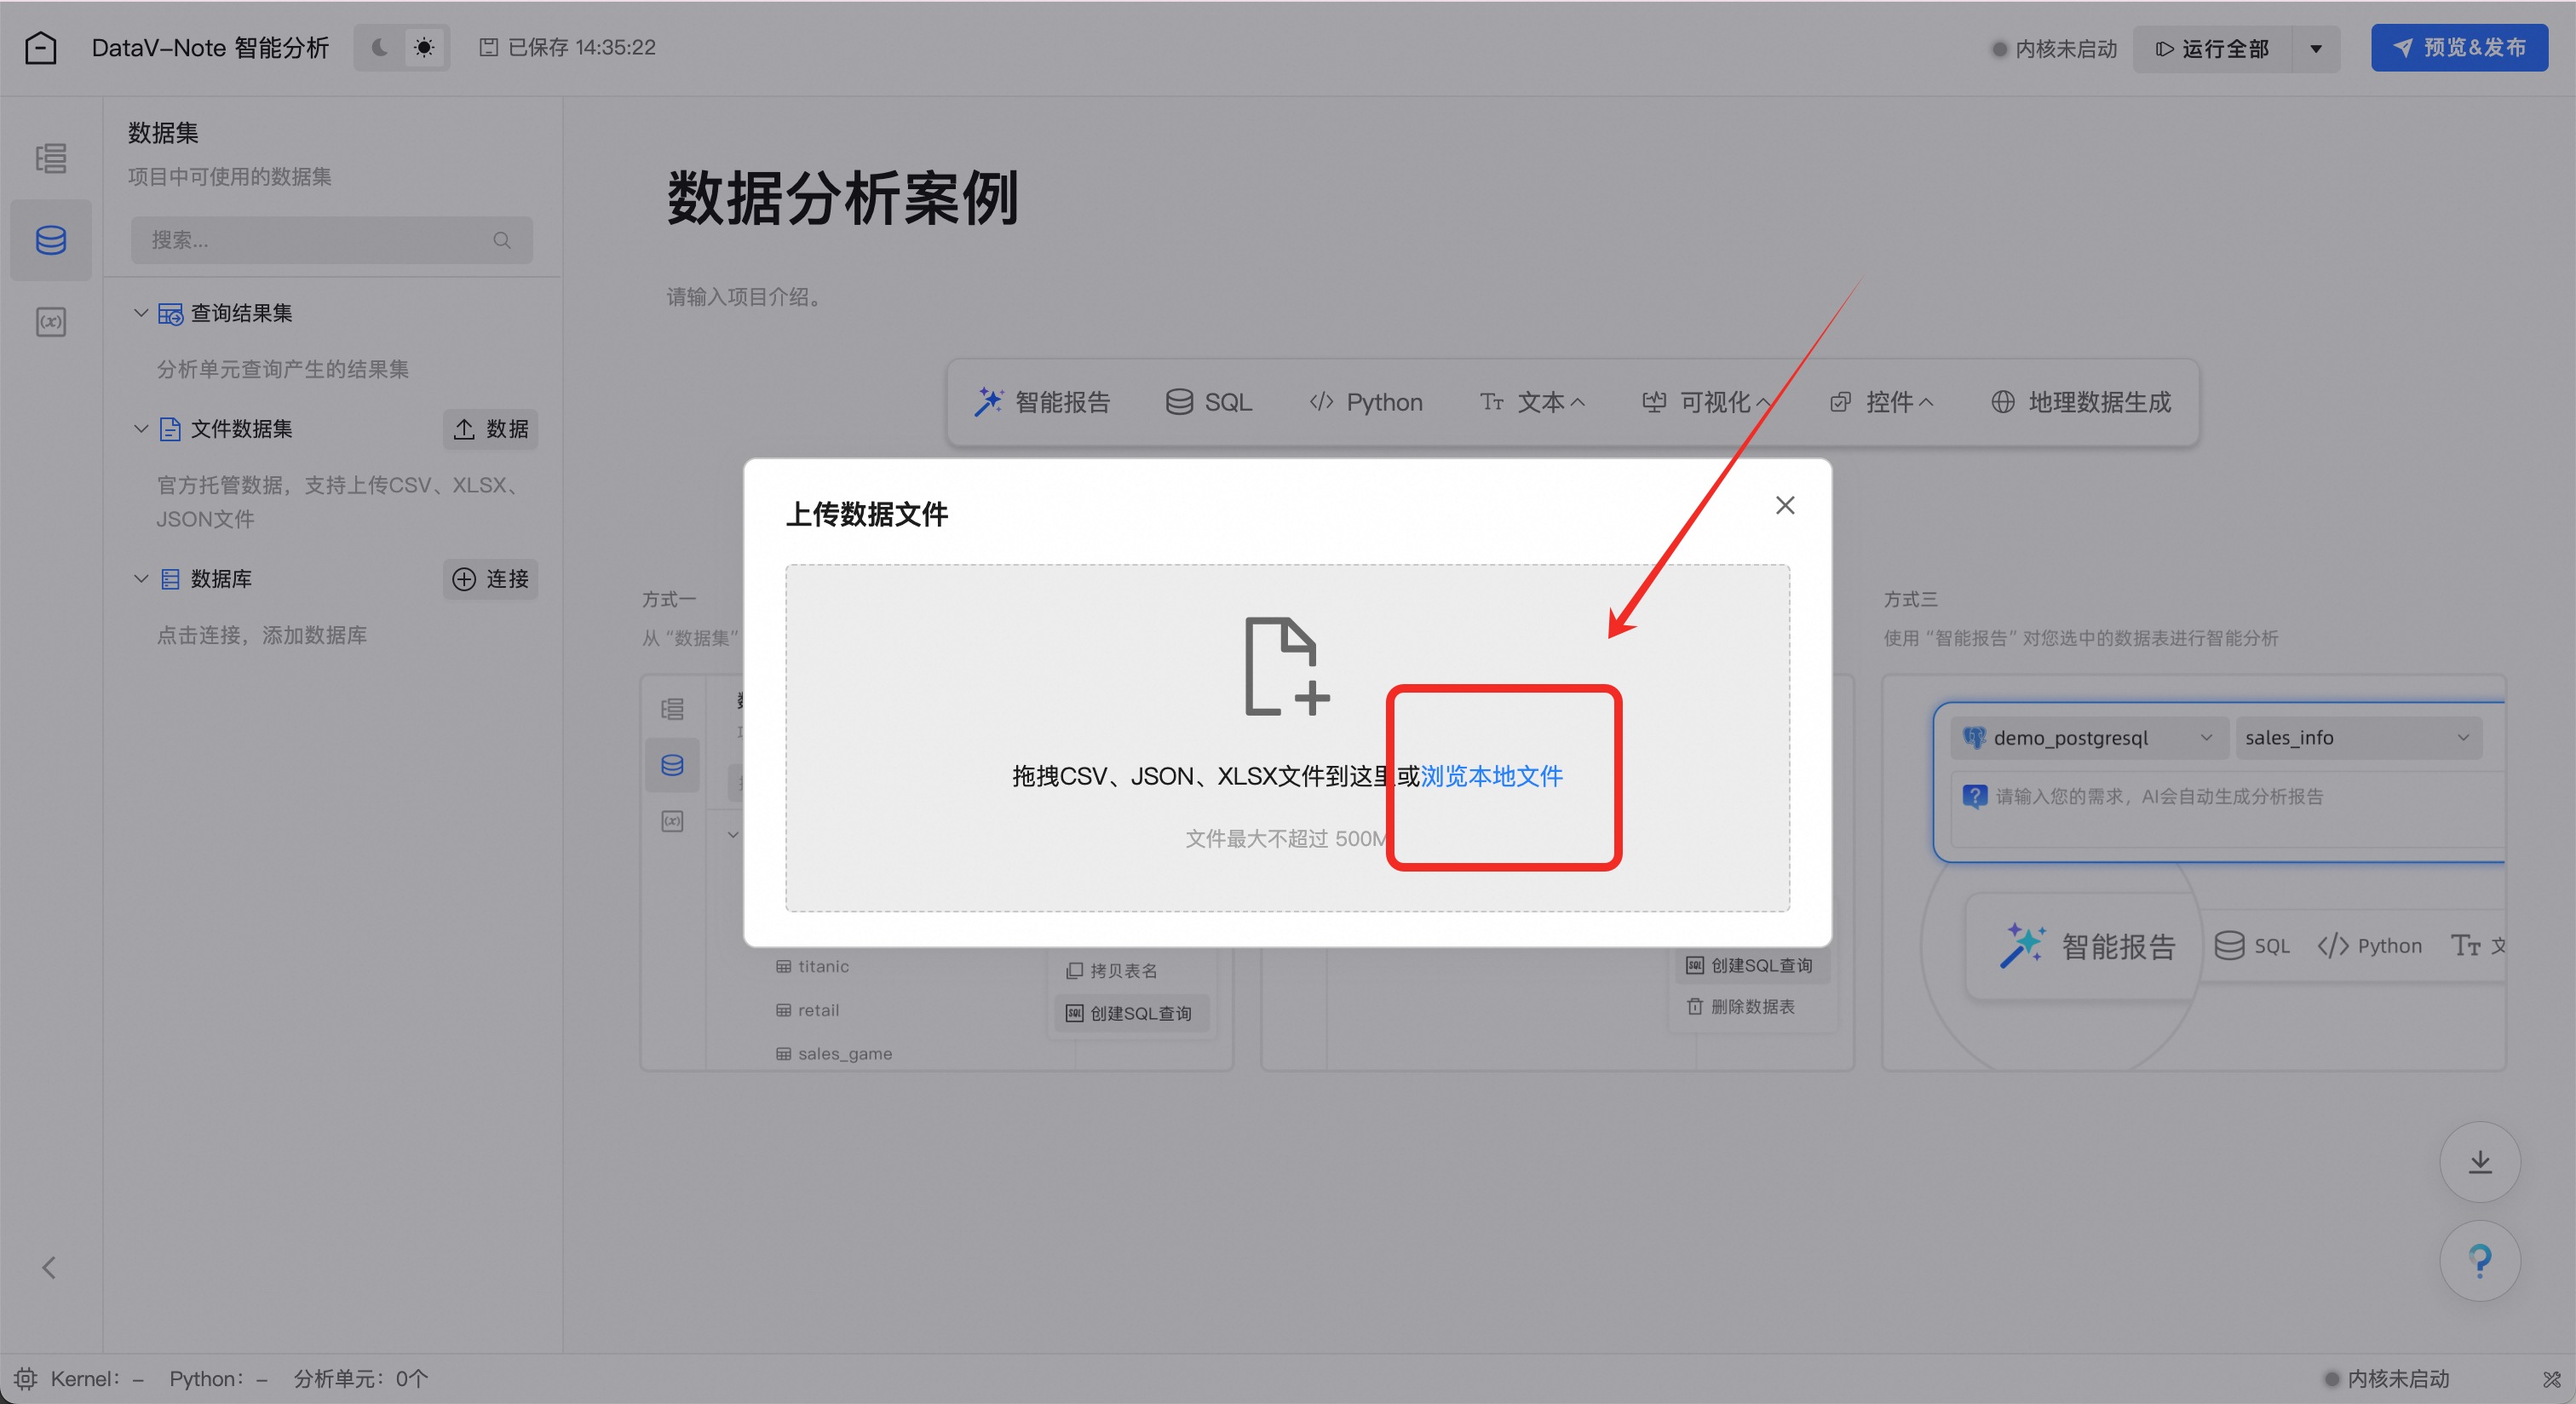
Task: Open the outline panel sidebar icon
Action: [x=51, y=158]
